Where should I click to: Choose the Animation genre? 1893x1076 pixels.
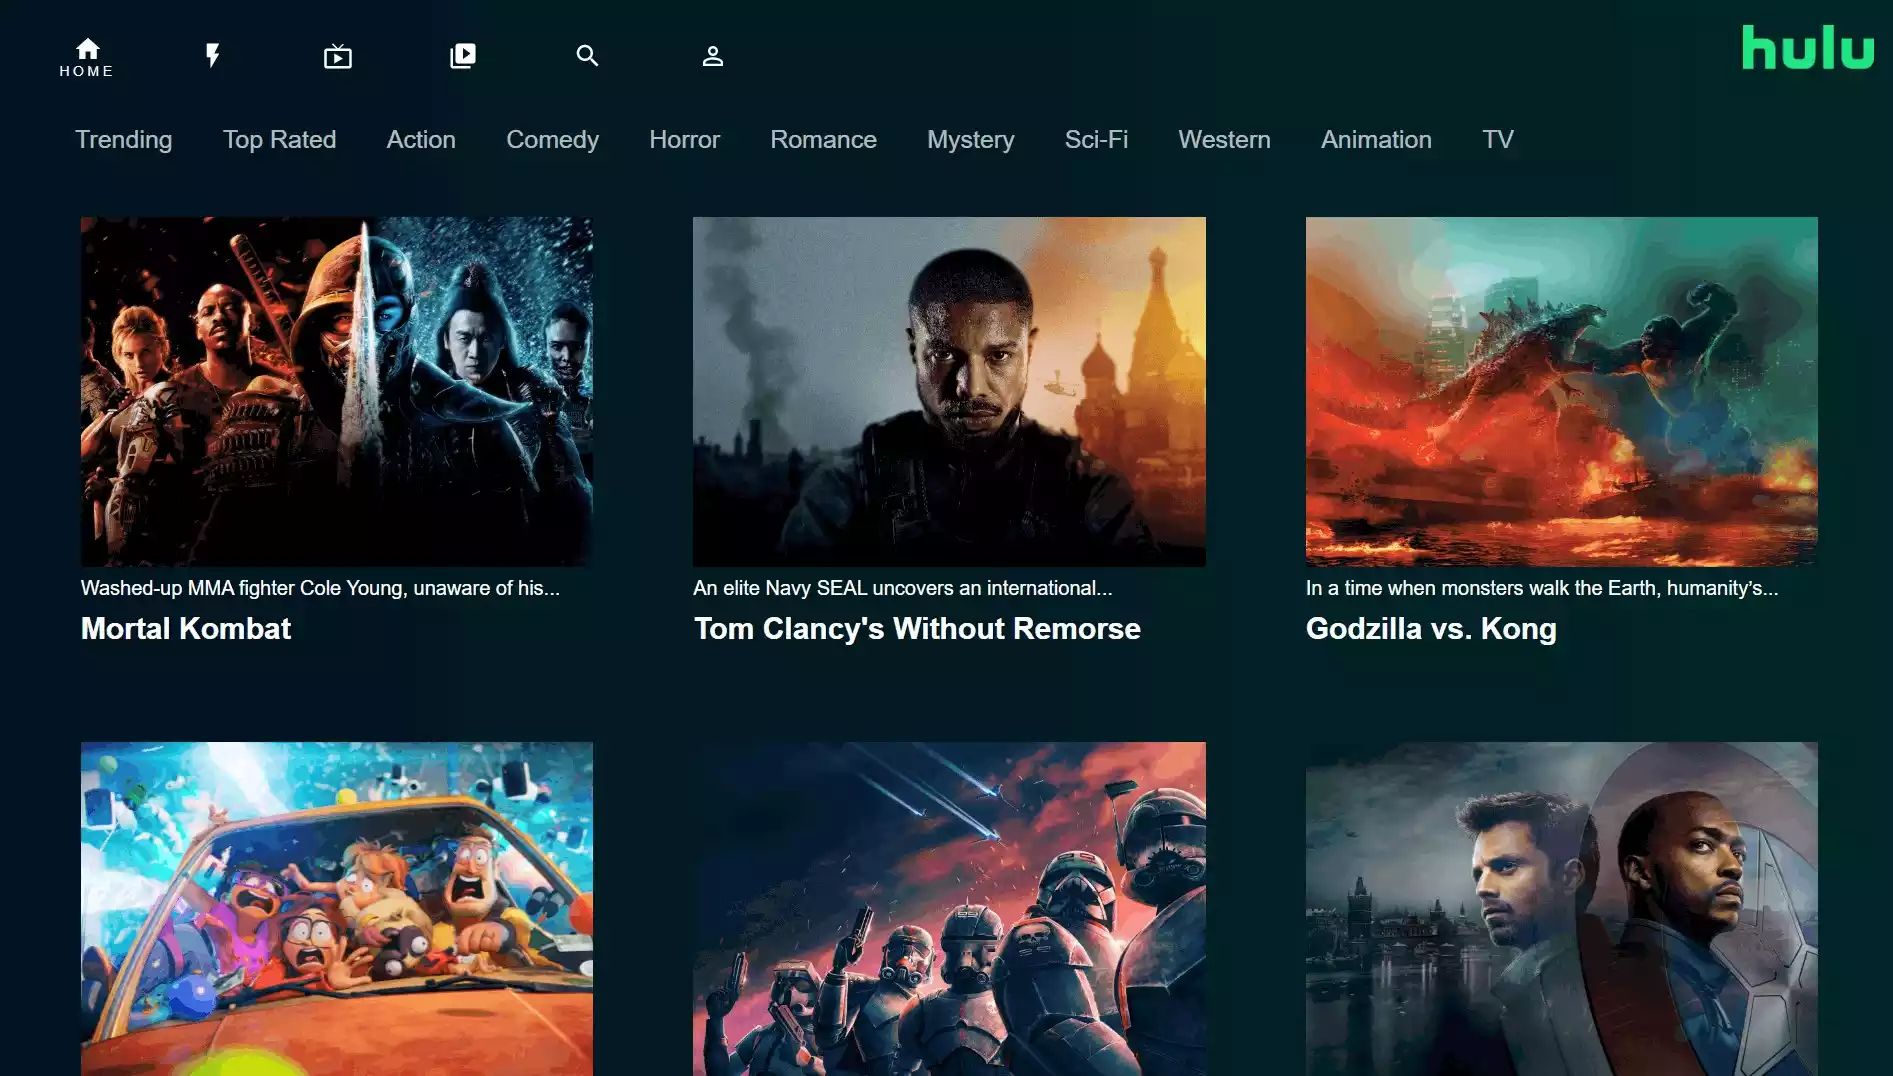1376,139
